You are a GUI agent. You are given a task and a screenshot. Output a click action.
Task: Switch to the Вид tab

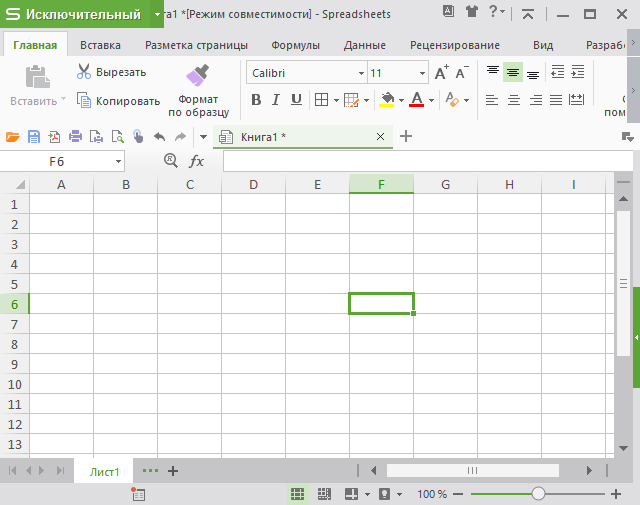click(x=543, y=45)
